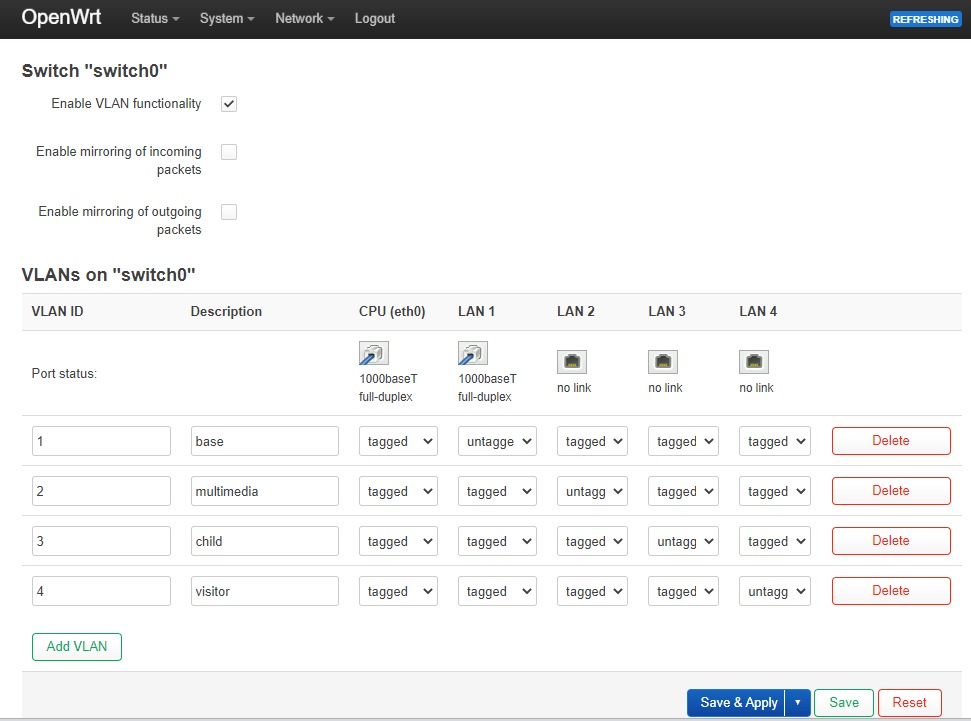Open the Network menu
The width and height of the screenshot is (971, 721).
305,19
